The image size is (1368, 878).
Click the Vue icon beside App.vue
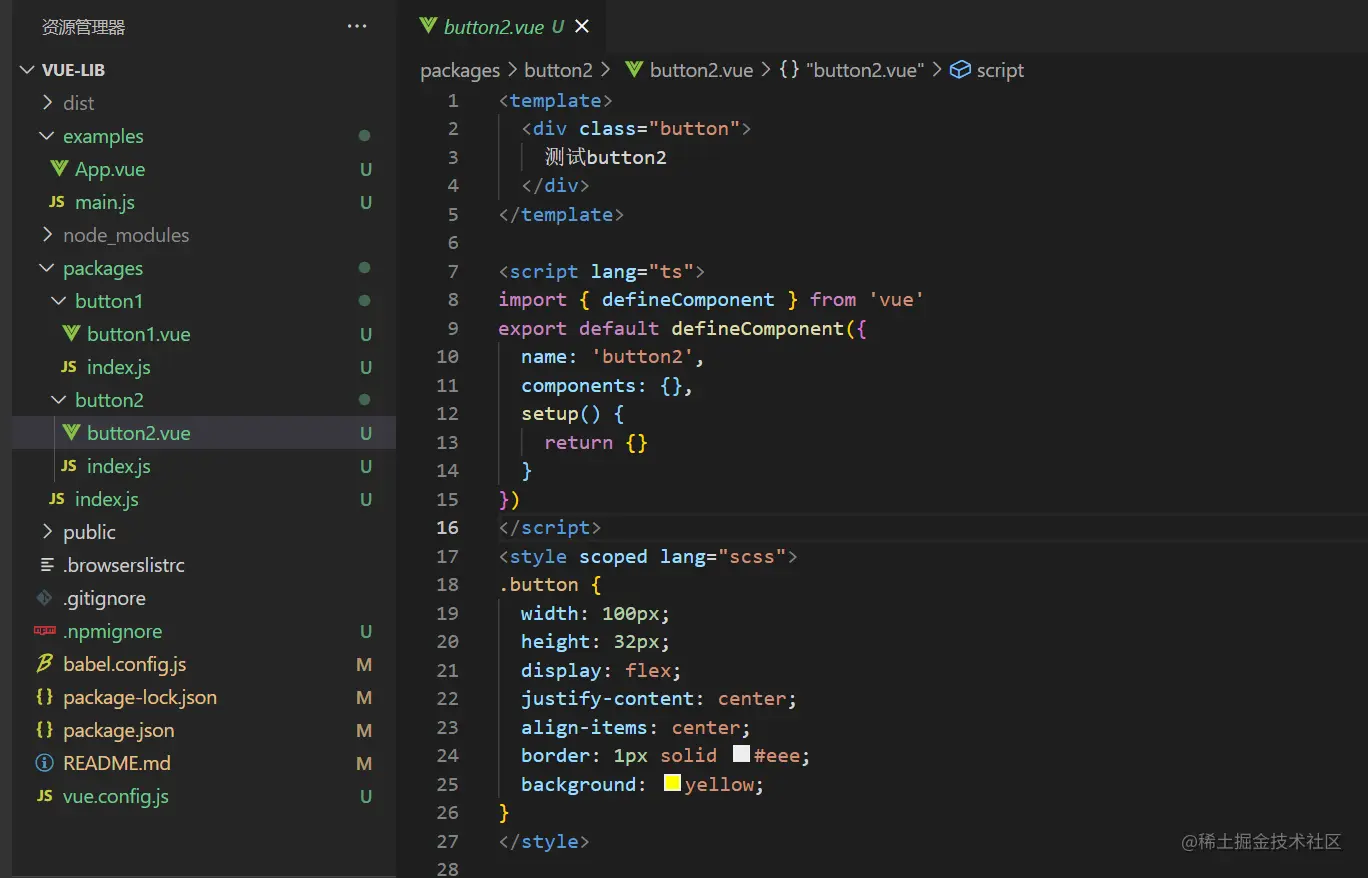[59, 169]
